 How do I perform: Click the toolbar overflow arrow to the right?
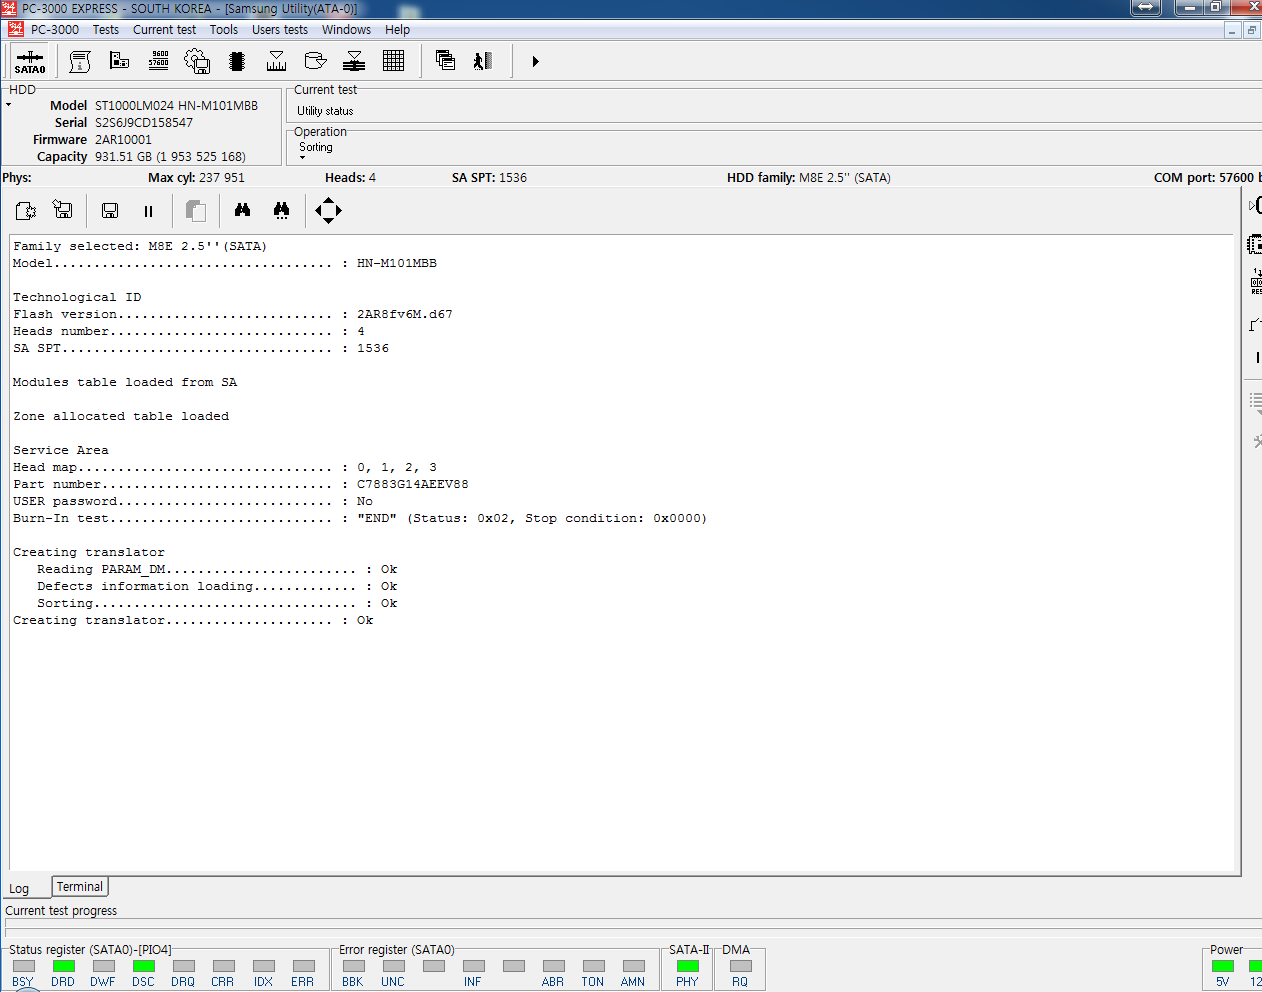(x=535, y=62)
